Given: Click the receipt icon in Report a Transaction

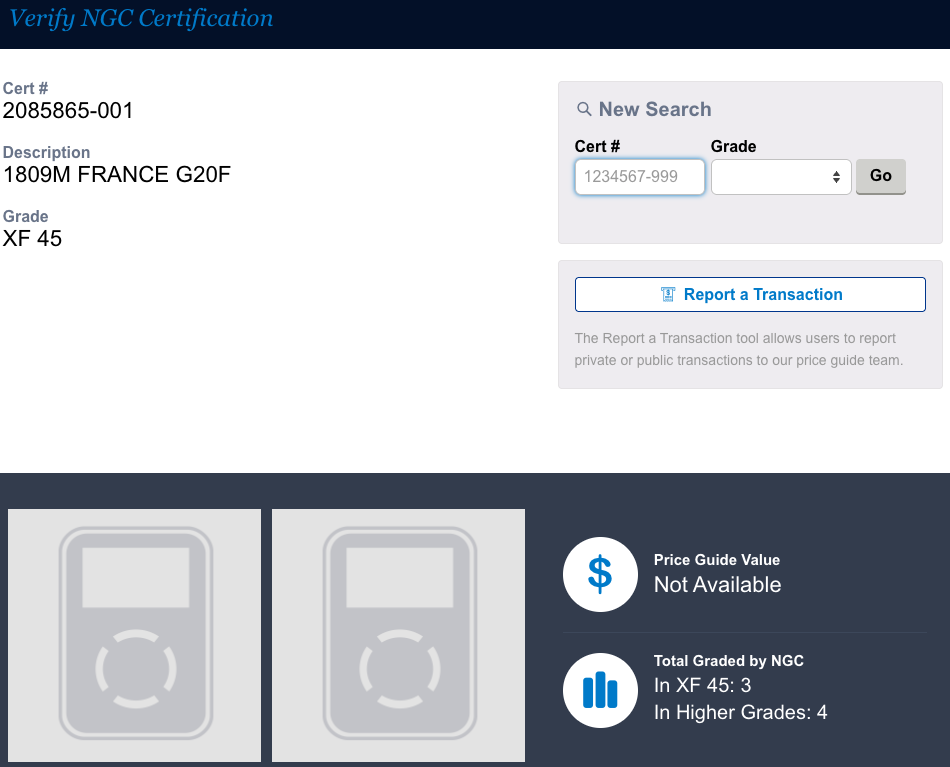Looking at the screenshot, I should tap(668, 294).
